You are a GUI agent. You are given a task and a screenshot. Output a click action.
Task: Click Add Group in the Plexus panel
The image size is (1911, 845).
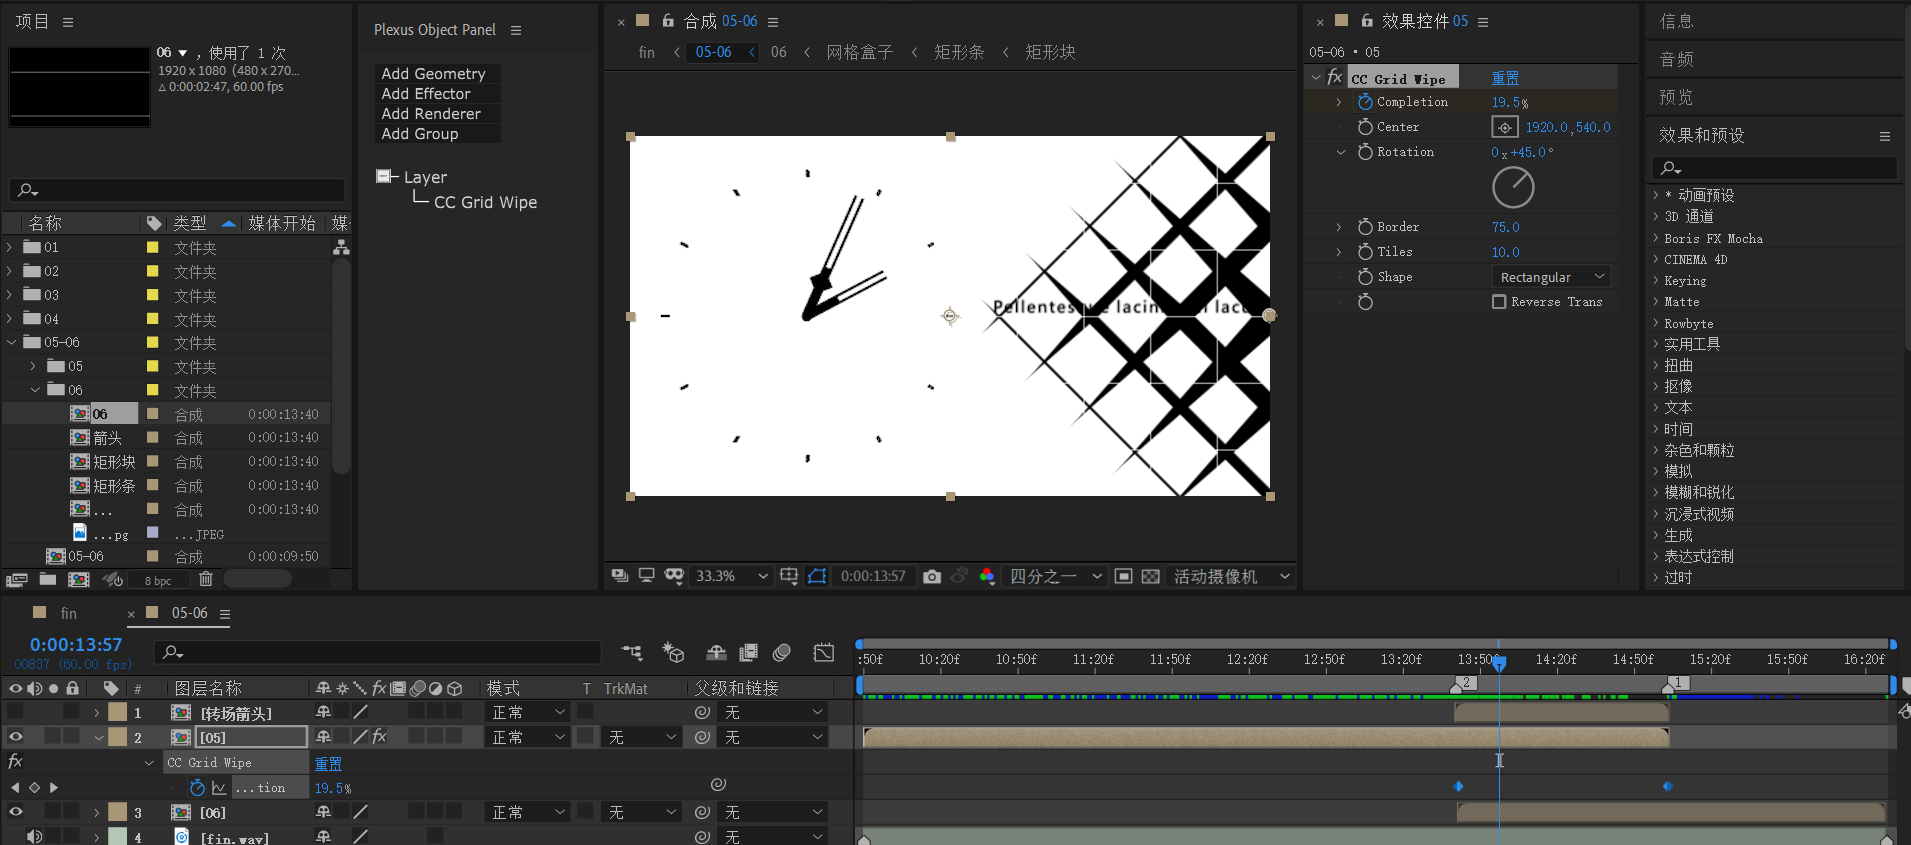click(420, 134)
